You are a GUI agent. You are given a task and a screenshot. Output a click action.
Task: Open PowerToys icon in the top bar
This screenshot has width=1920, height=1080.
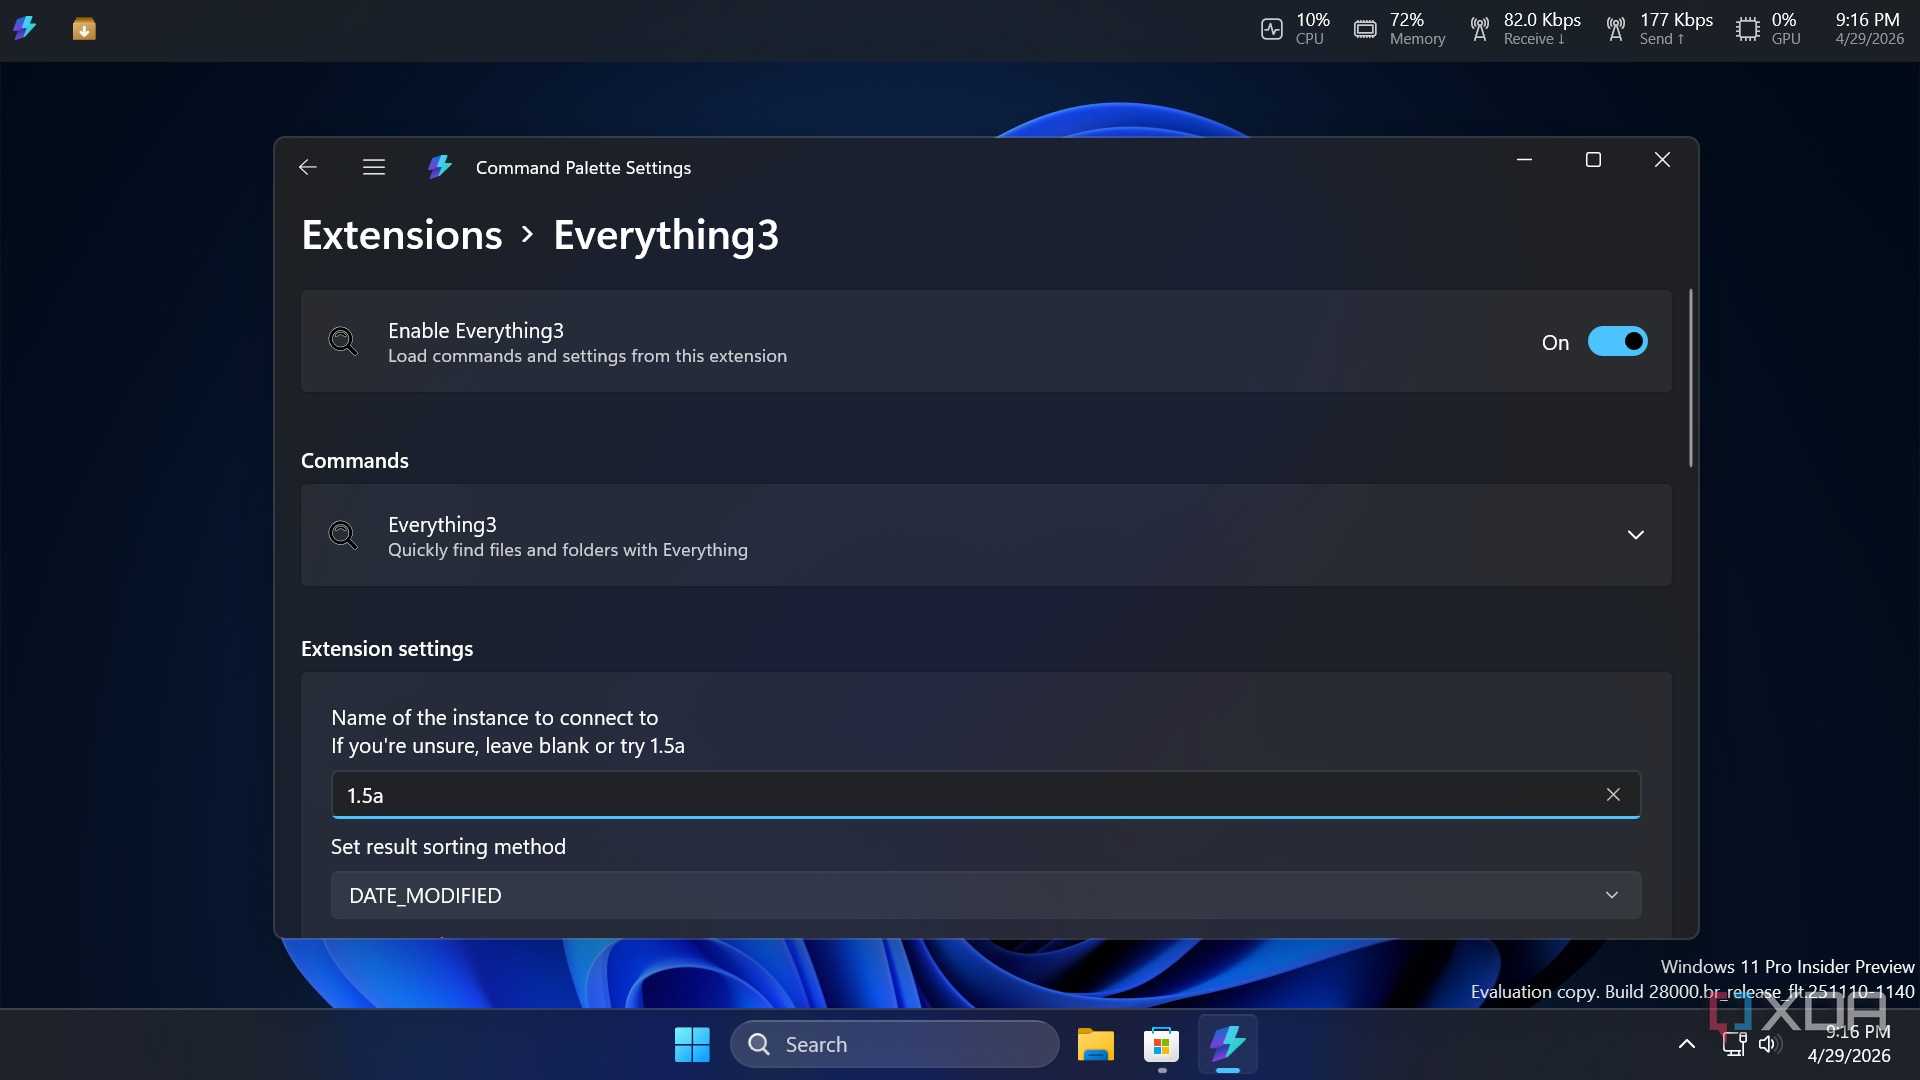tap(25, 28)
